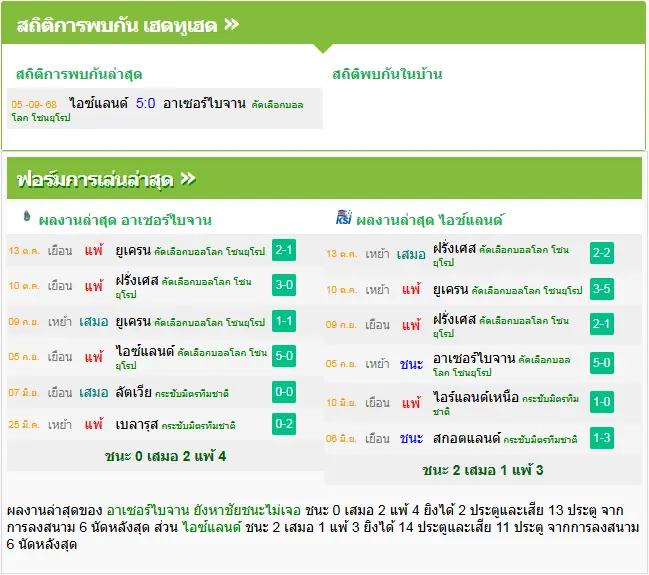The height and width of the screenshot is (575, 649).
Task: Select the เบลารุส match row opponent name
Action: [x=137, y=424]
